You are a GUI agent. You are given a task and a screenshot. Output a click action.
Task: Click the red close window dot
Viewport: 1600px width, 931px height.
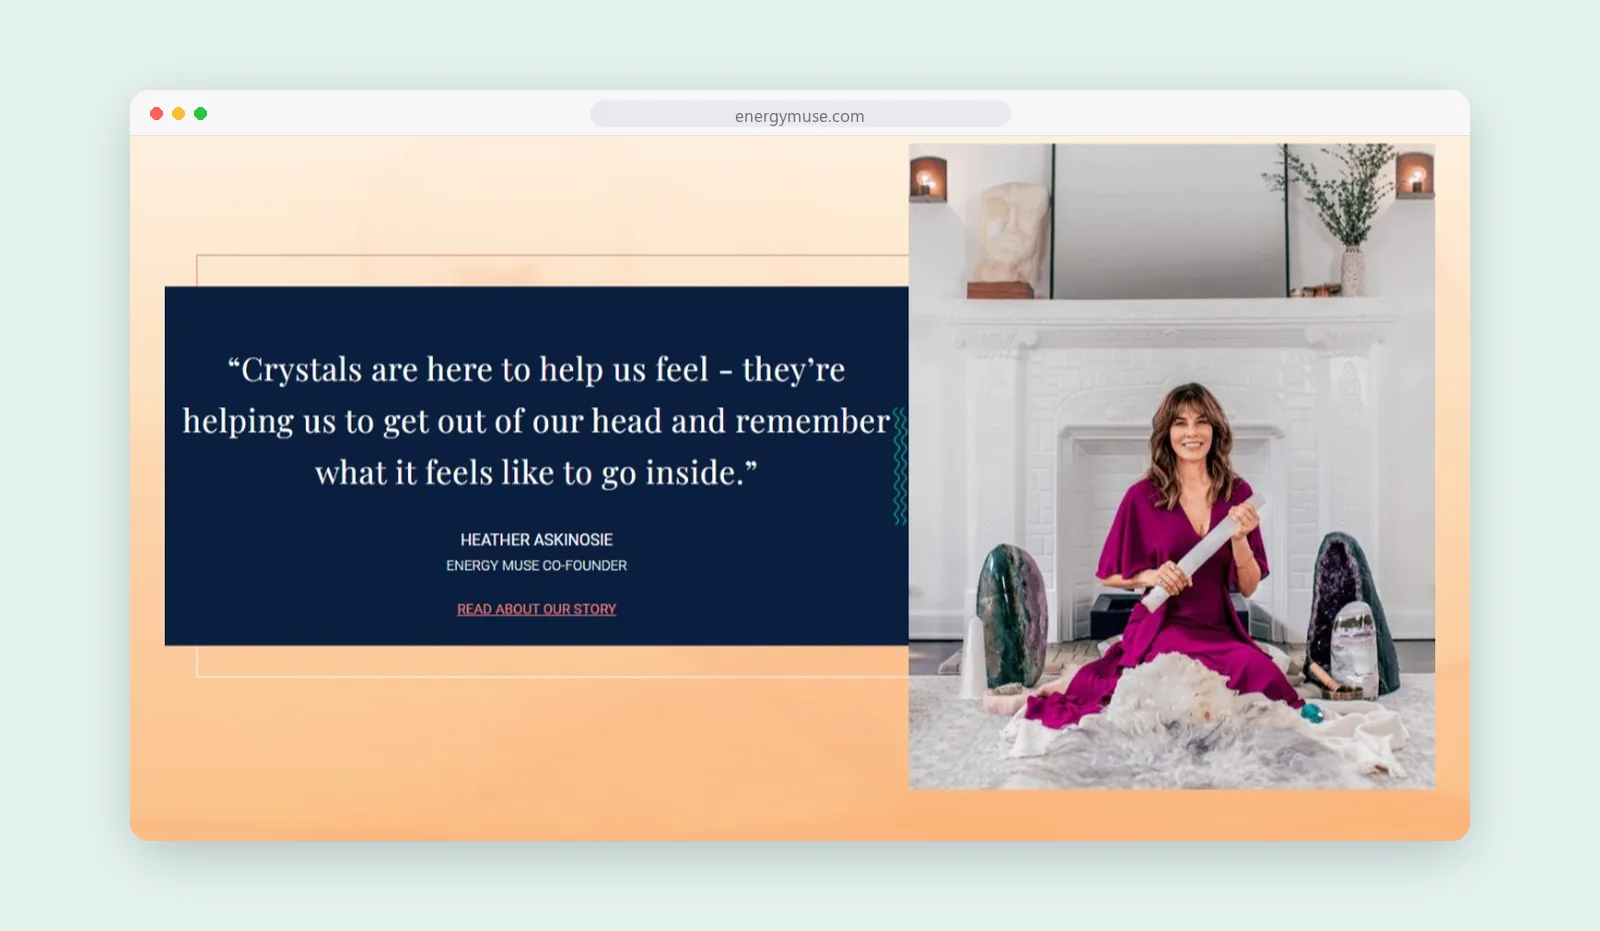[156, 113]
